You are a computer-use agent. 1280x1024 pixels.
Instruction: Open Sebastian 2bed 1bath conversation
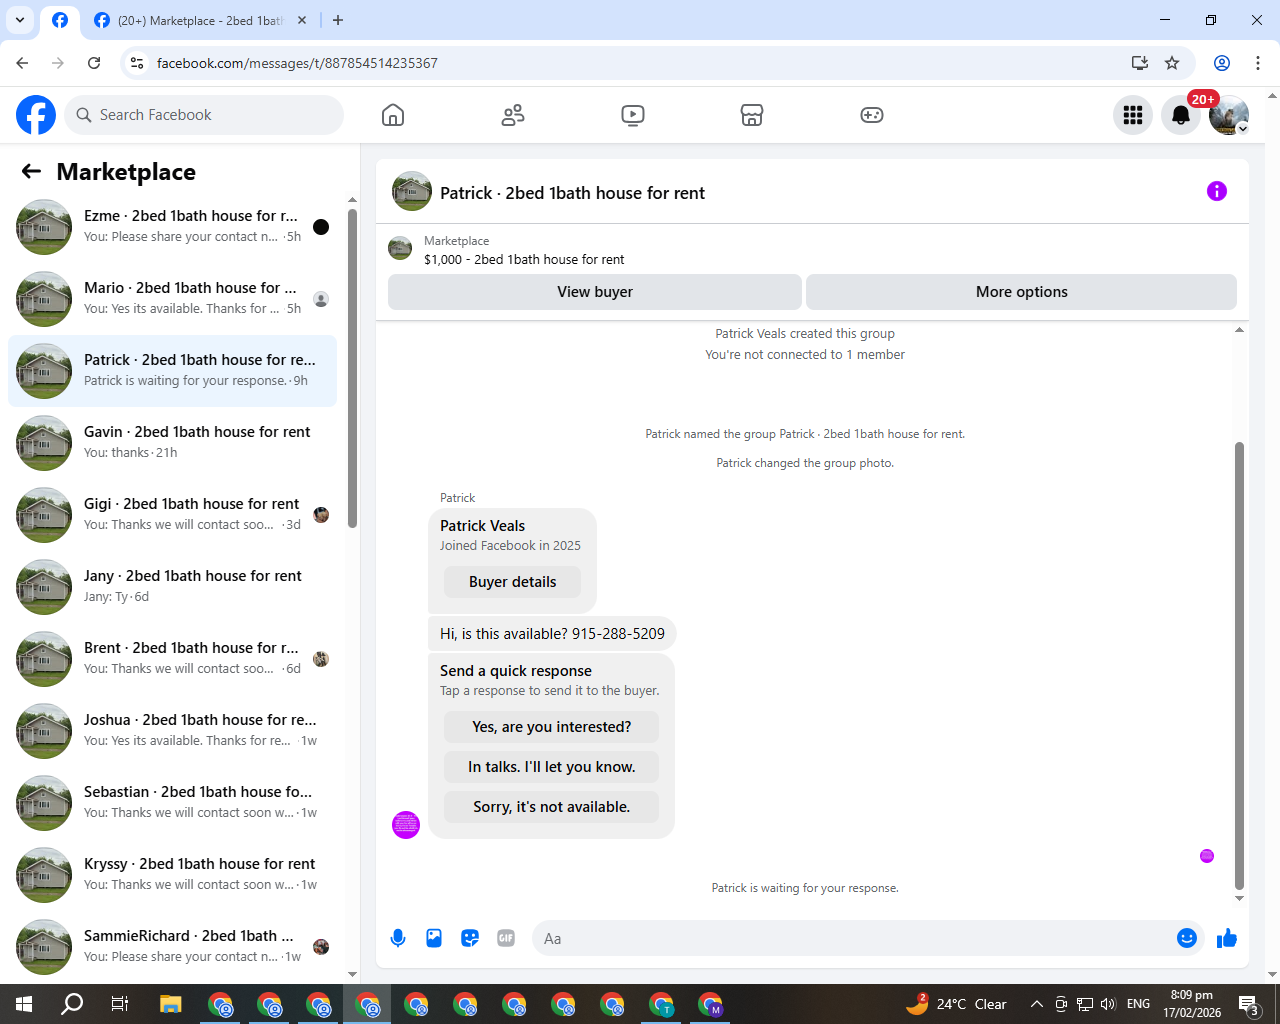pyautogui.click(x=172, y=803)
